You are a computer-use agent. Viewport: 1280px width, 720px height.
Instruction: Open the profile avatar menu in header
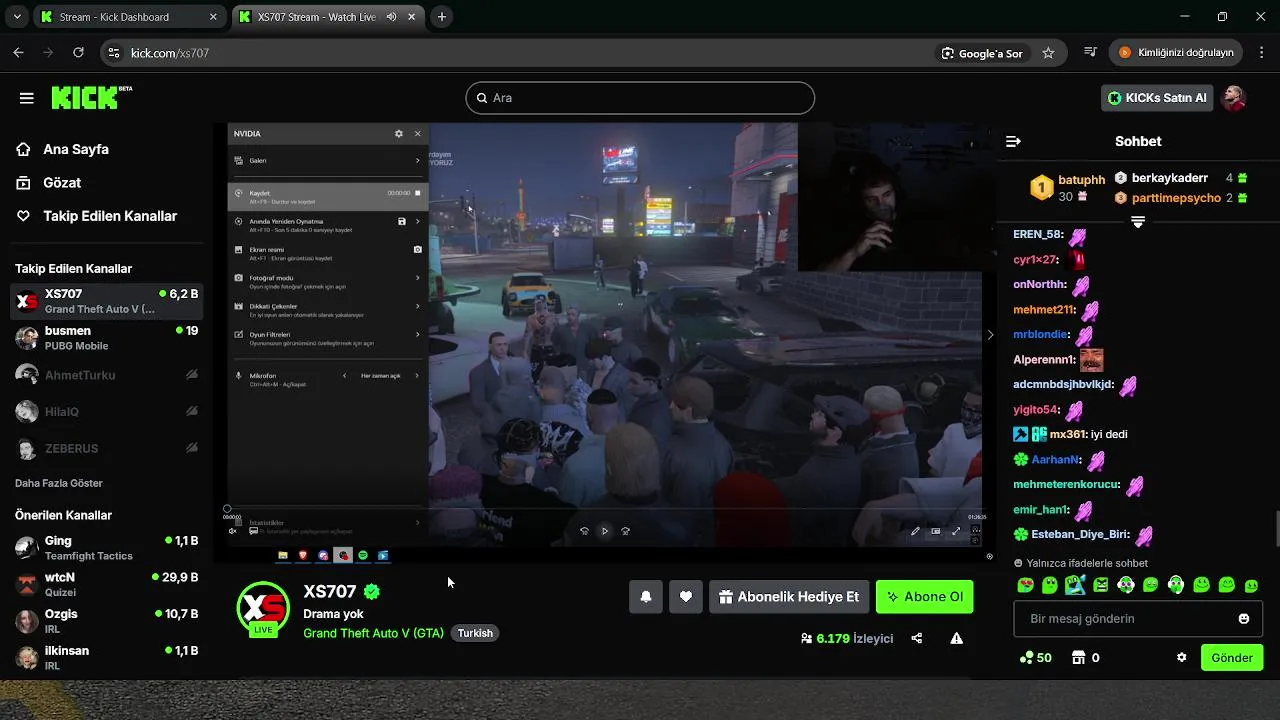point(1235,98)
